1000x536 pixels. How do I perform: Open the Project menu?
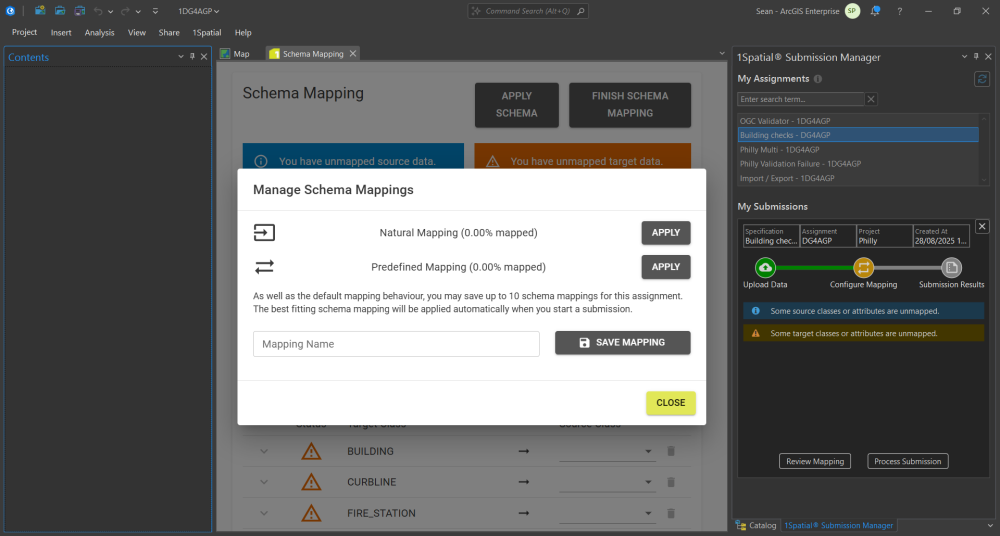tap(24, 33)
